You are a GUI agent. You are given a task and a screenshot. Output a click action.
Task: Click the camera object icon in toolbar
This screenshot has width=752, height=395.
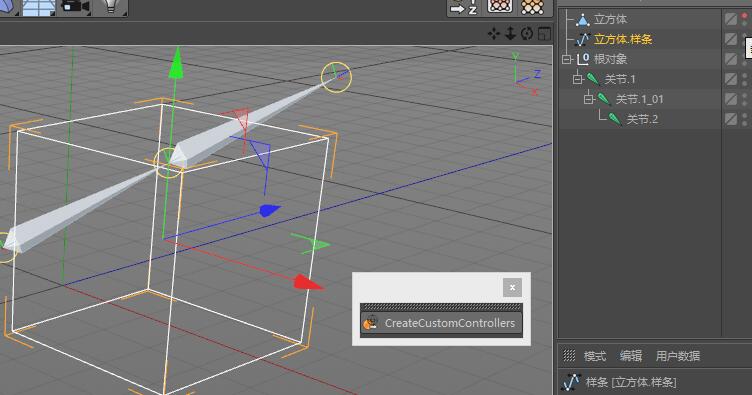(75, 7)
